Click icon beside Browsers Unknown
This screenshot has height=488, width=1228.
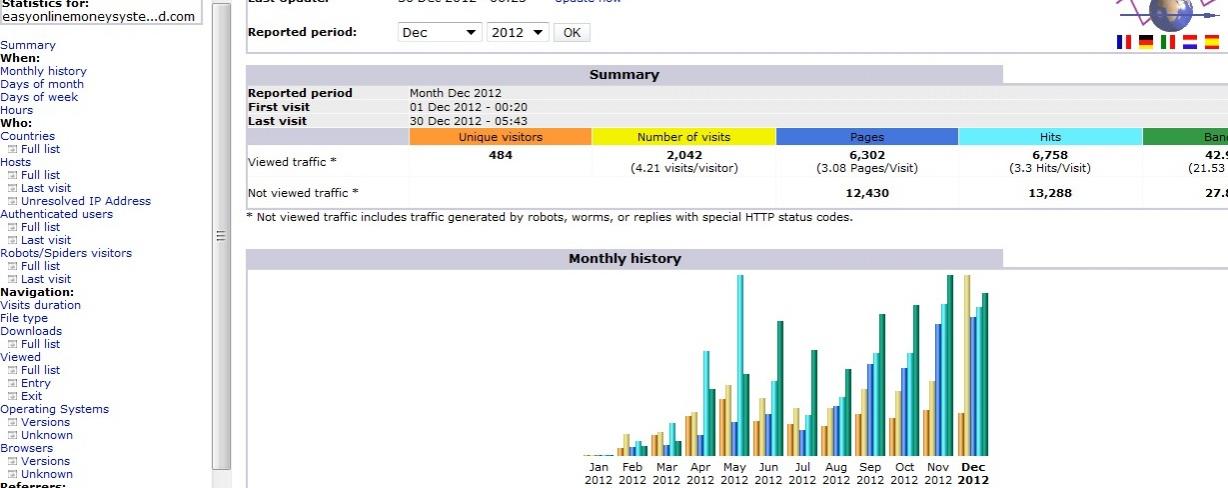[x=13, y=474]
